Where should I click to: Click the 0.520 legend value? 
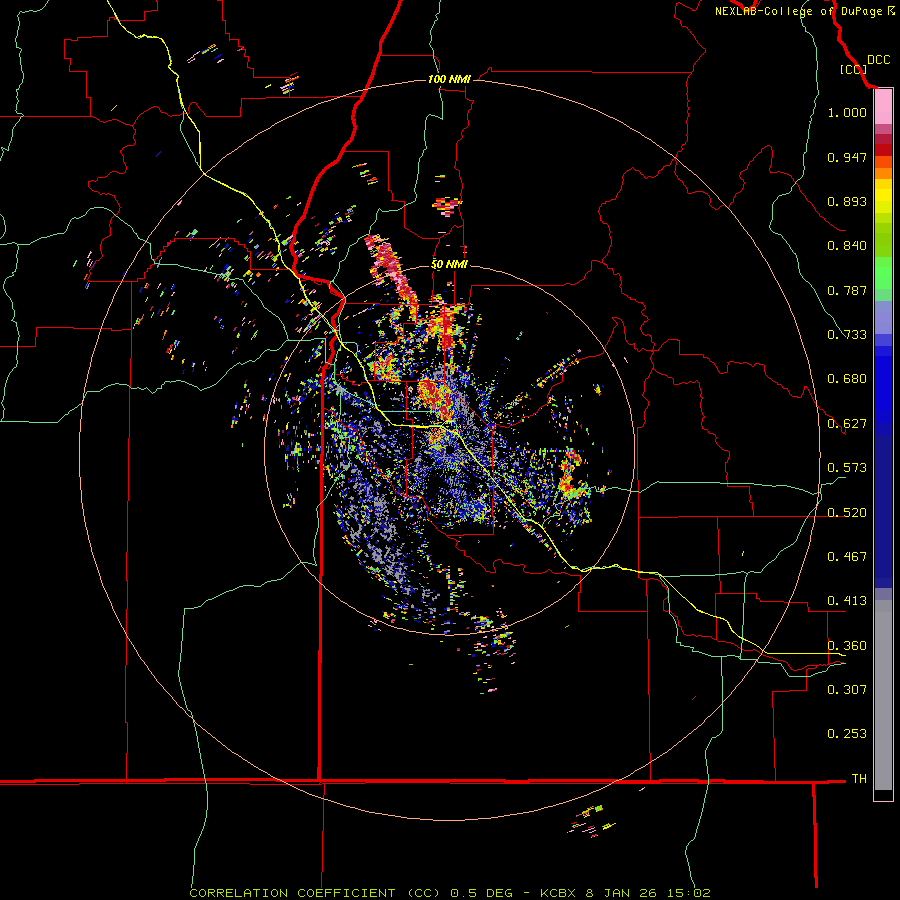[847, 513]
